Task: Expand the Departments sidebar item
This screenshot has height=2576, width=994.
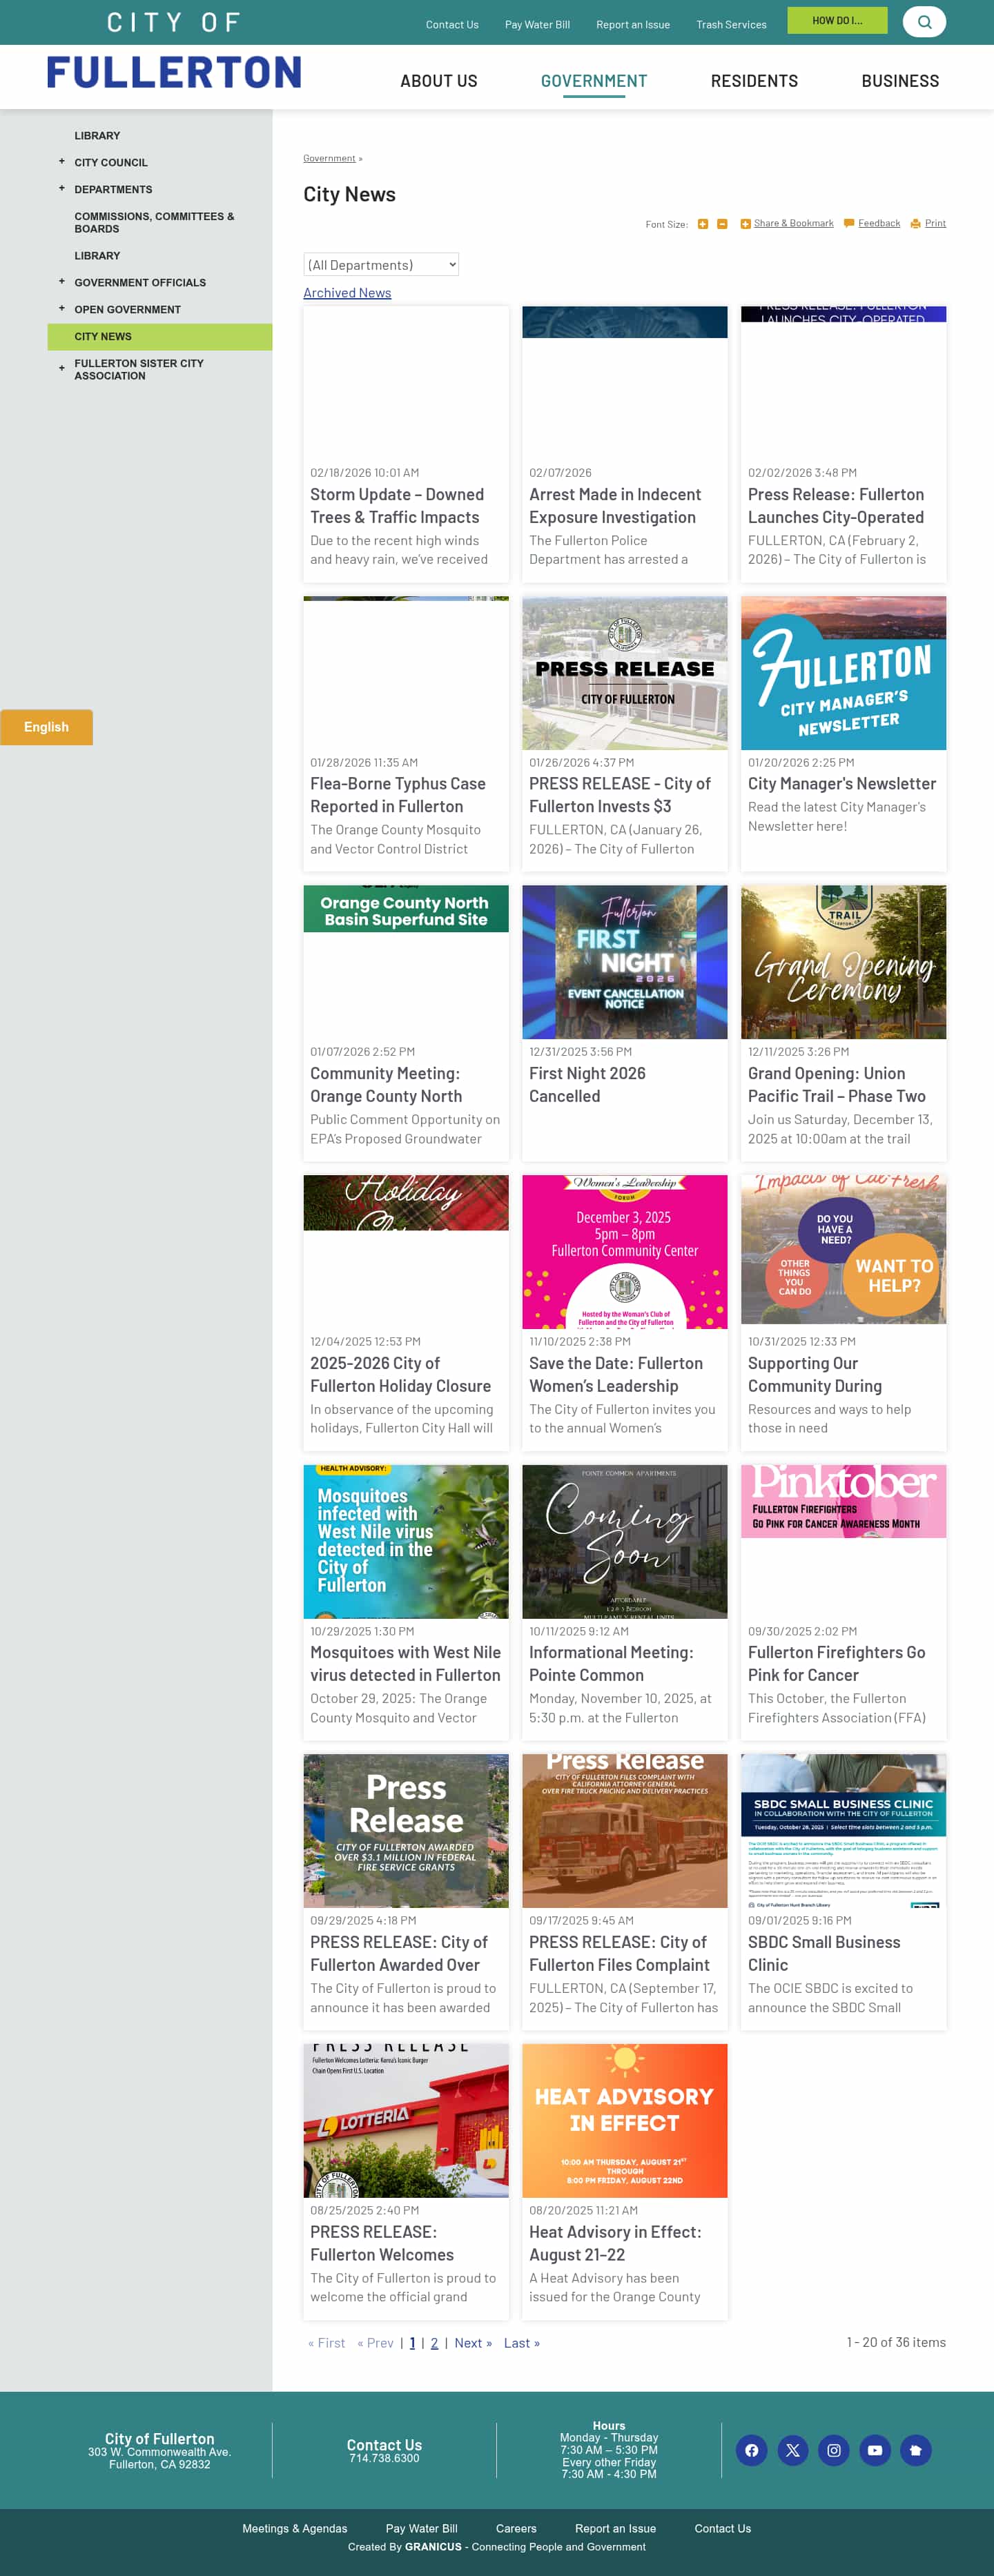Action: pos(62,188)
